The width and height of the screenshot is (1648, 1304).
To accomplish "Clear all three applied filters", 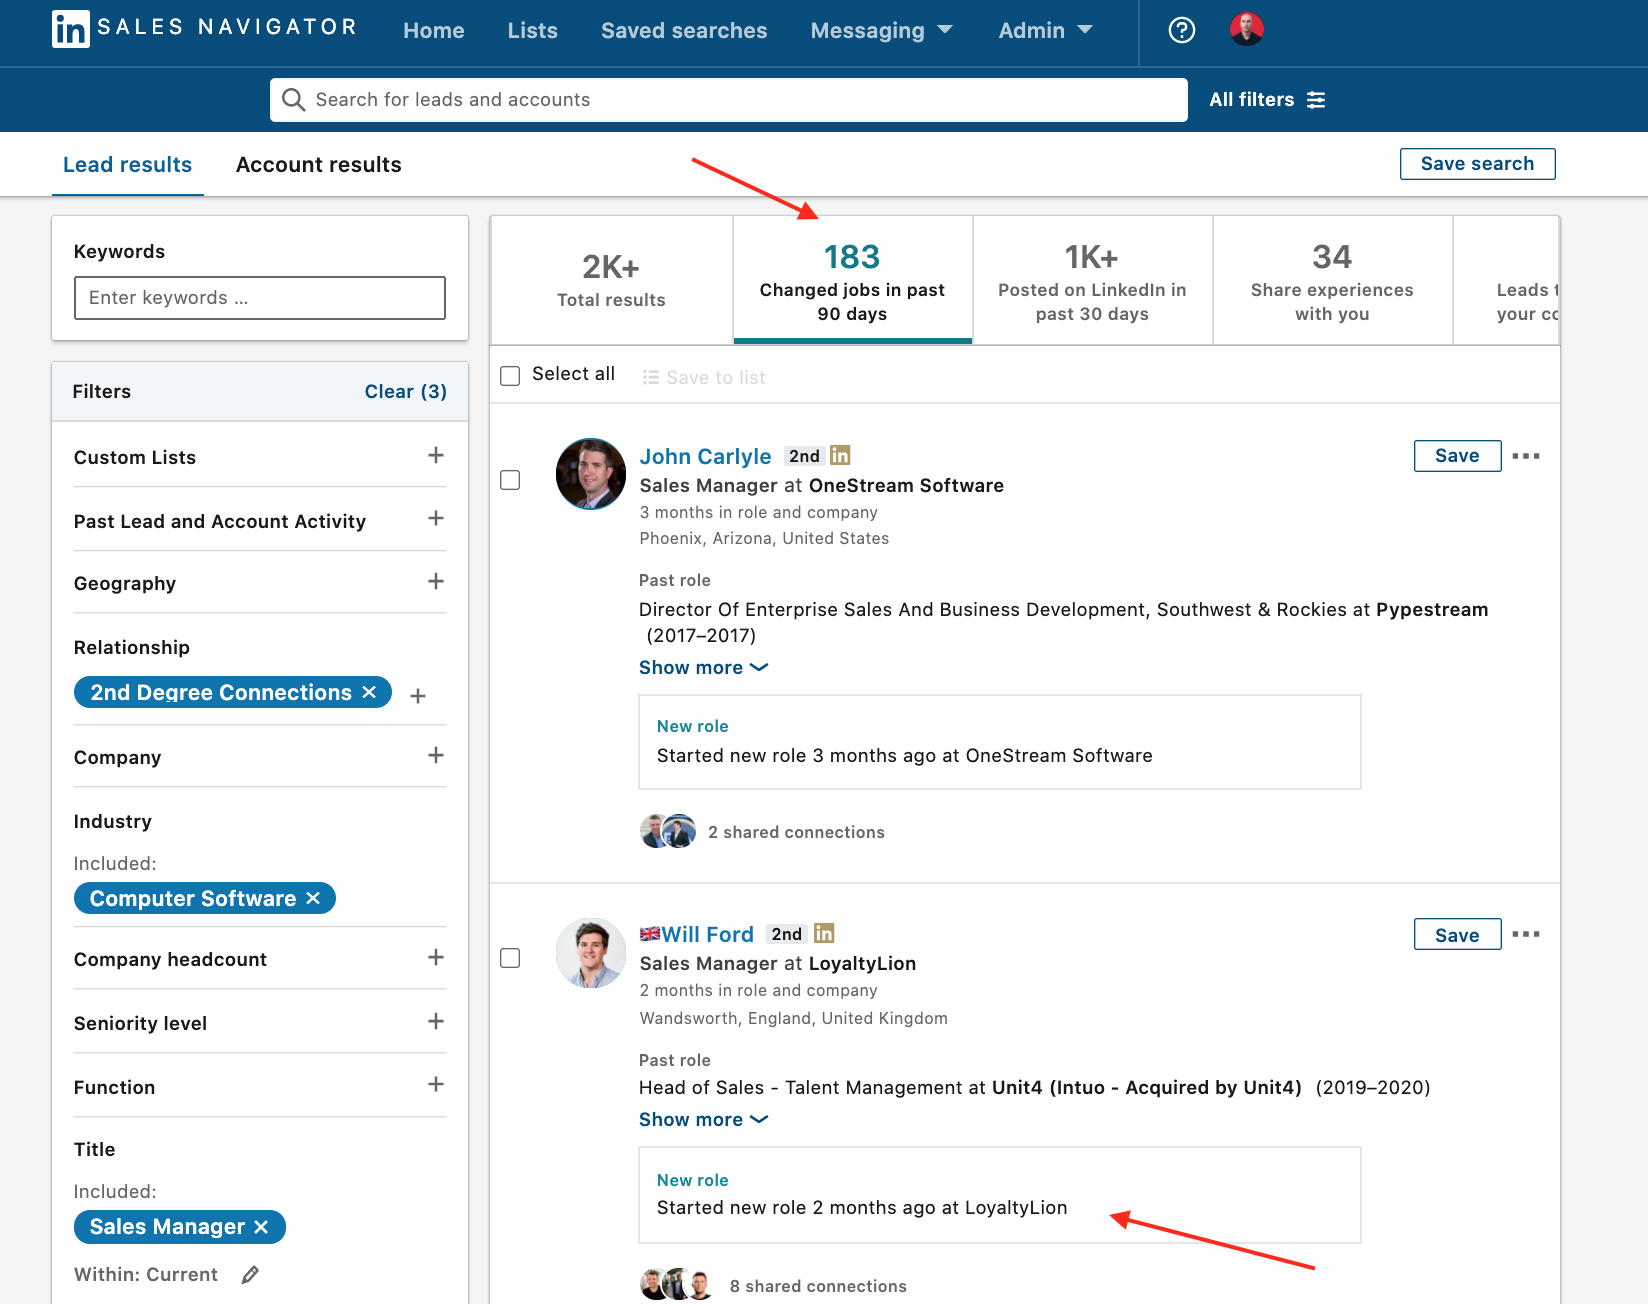I will point(405,391).
